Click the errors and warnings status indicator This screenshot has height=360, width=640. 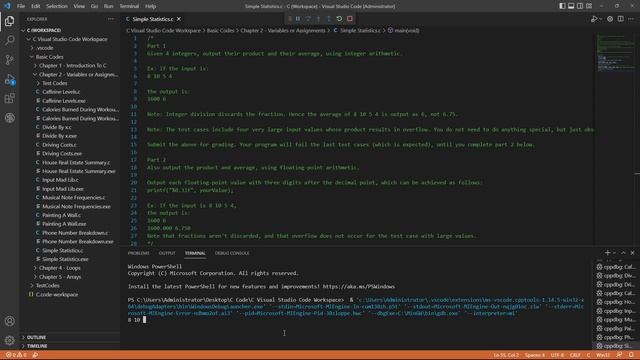[16, 355]
